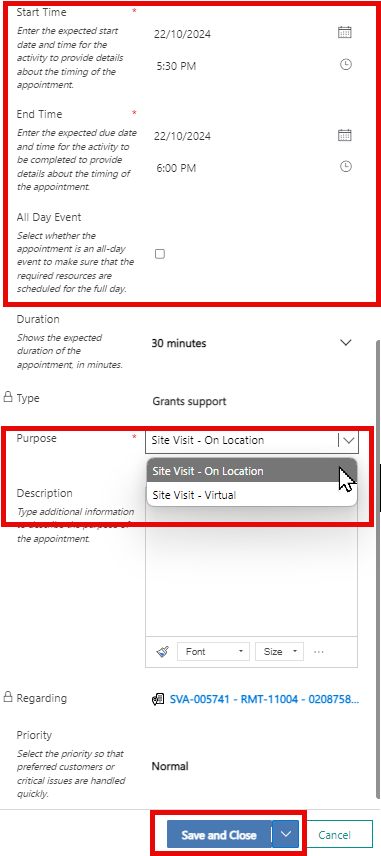The height and width of the screenshot is (856, 381).
Task: Expand the Duration dropdown
Action: click(346, 343)
